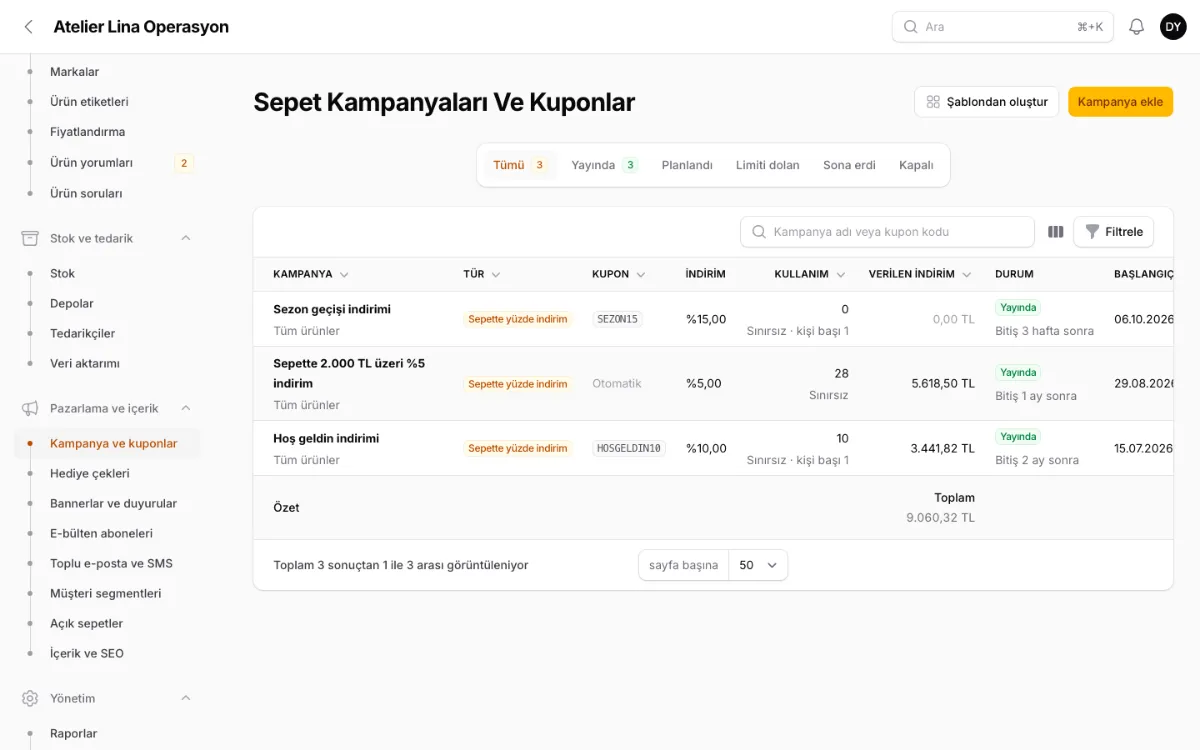Click the 5.618,50 TL discount value

pos(942,384)
